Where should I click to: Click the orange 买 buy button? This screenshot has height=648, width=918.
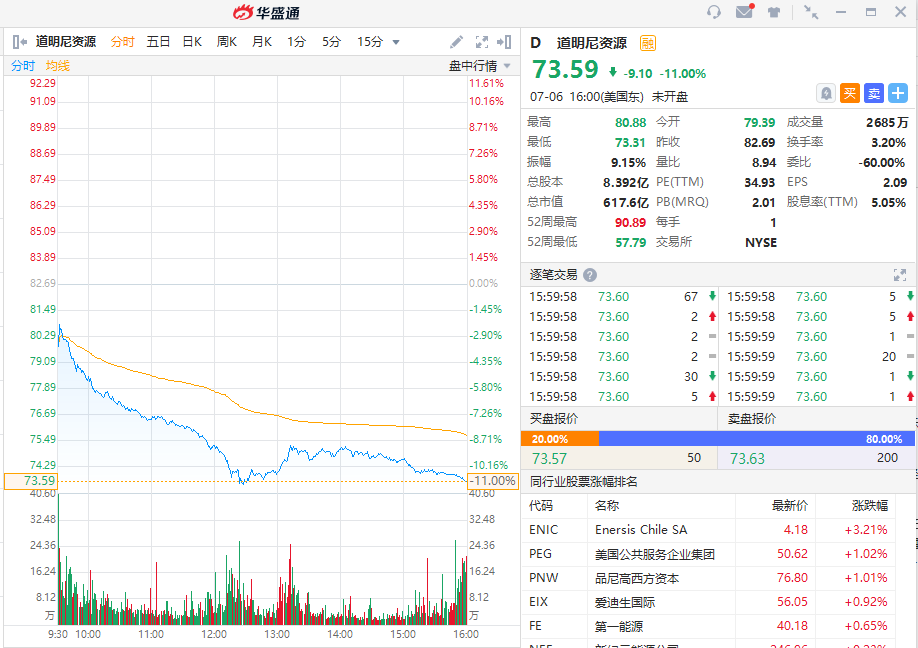pos(850,93)
